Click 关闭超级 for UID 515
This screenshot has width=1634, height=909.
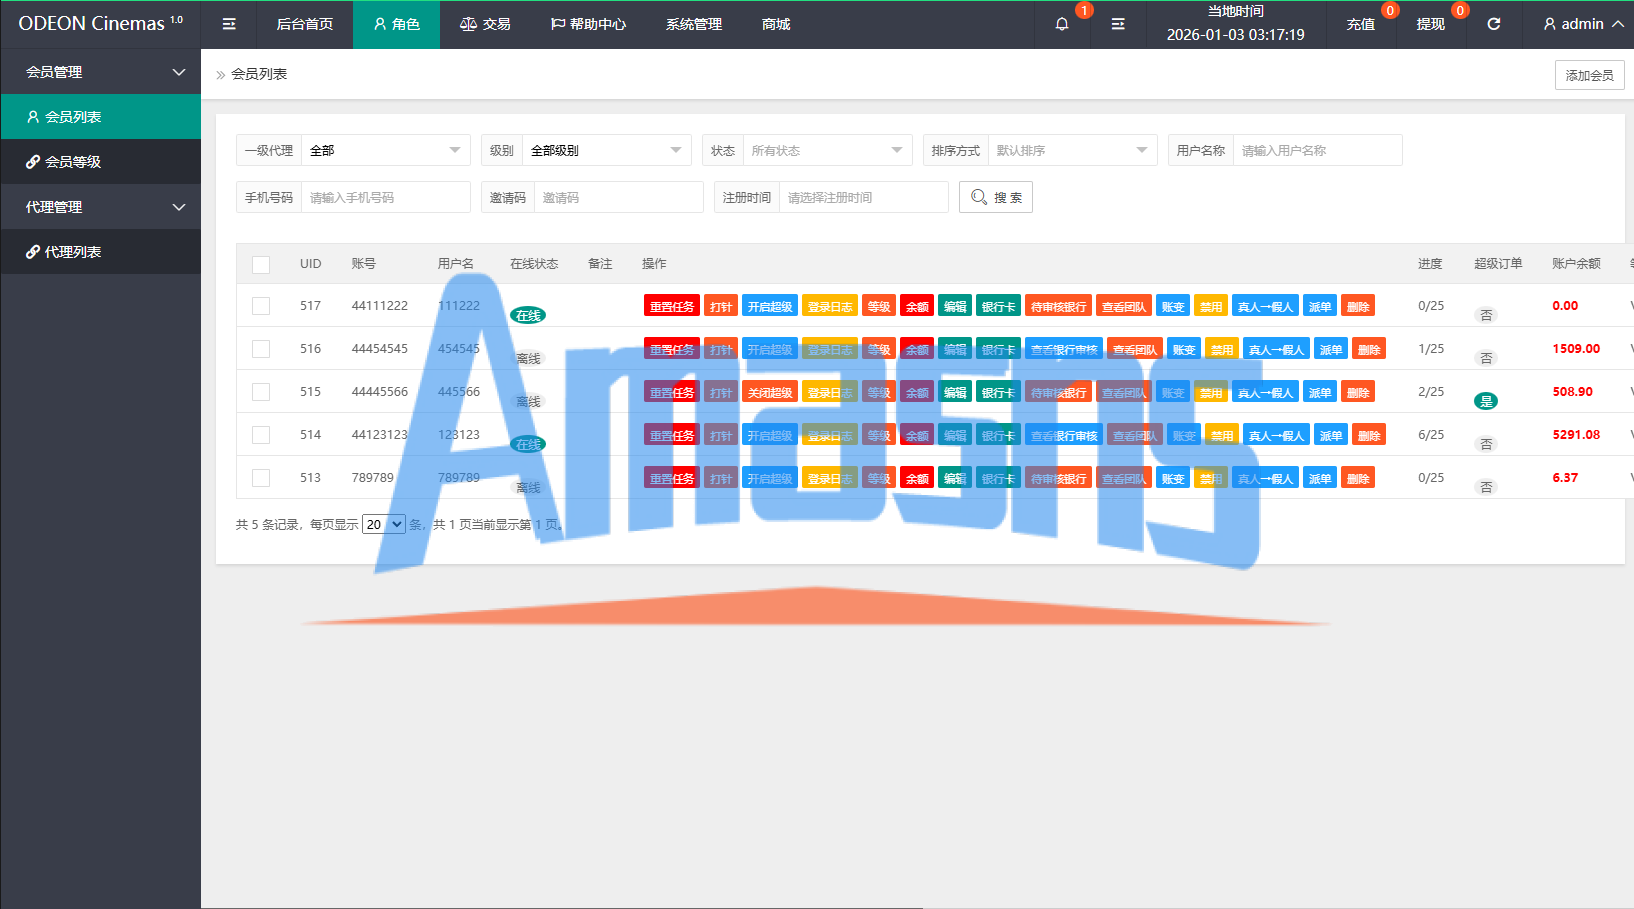(770, 392)
